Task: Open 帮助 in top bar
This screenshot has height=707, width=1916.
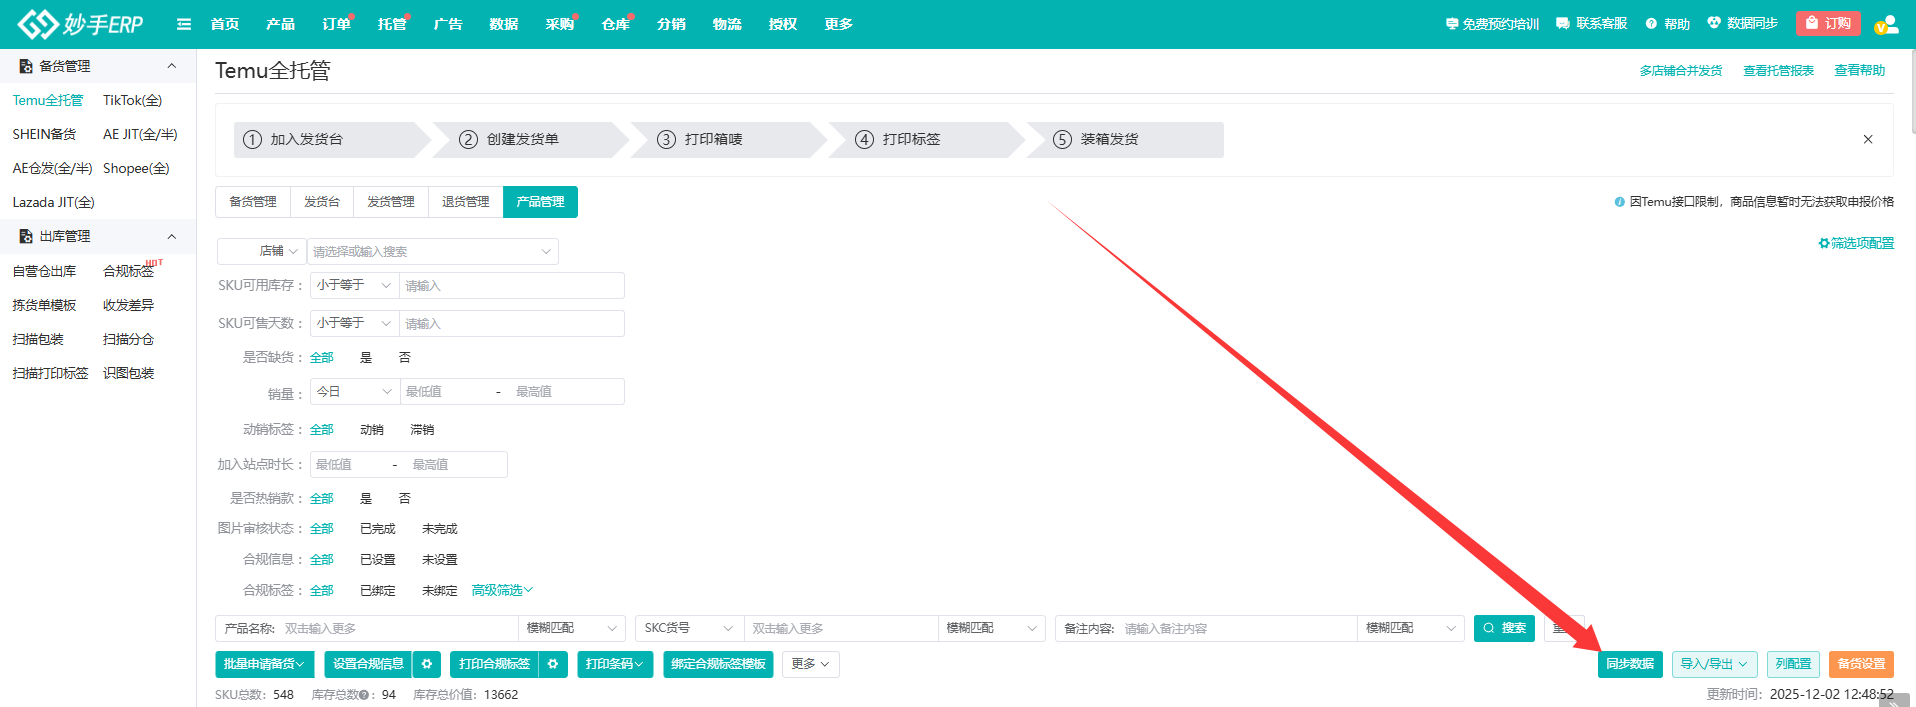Action: point(1668,24)
